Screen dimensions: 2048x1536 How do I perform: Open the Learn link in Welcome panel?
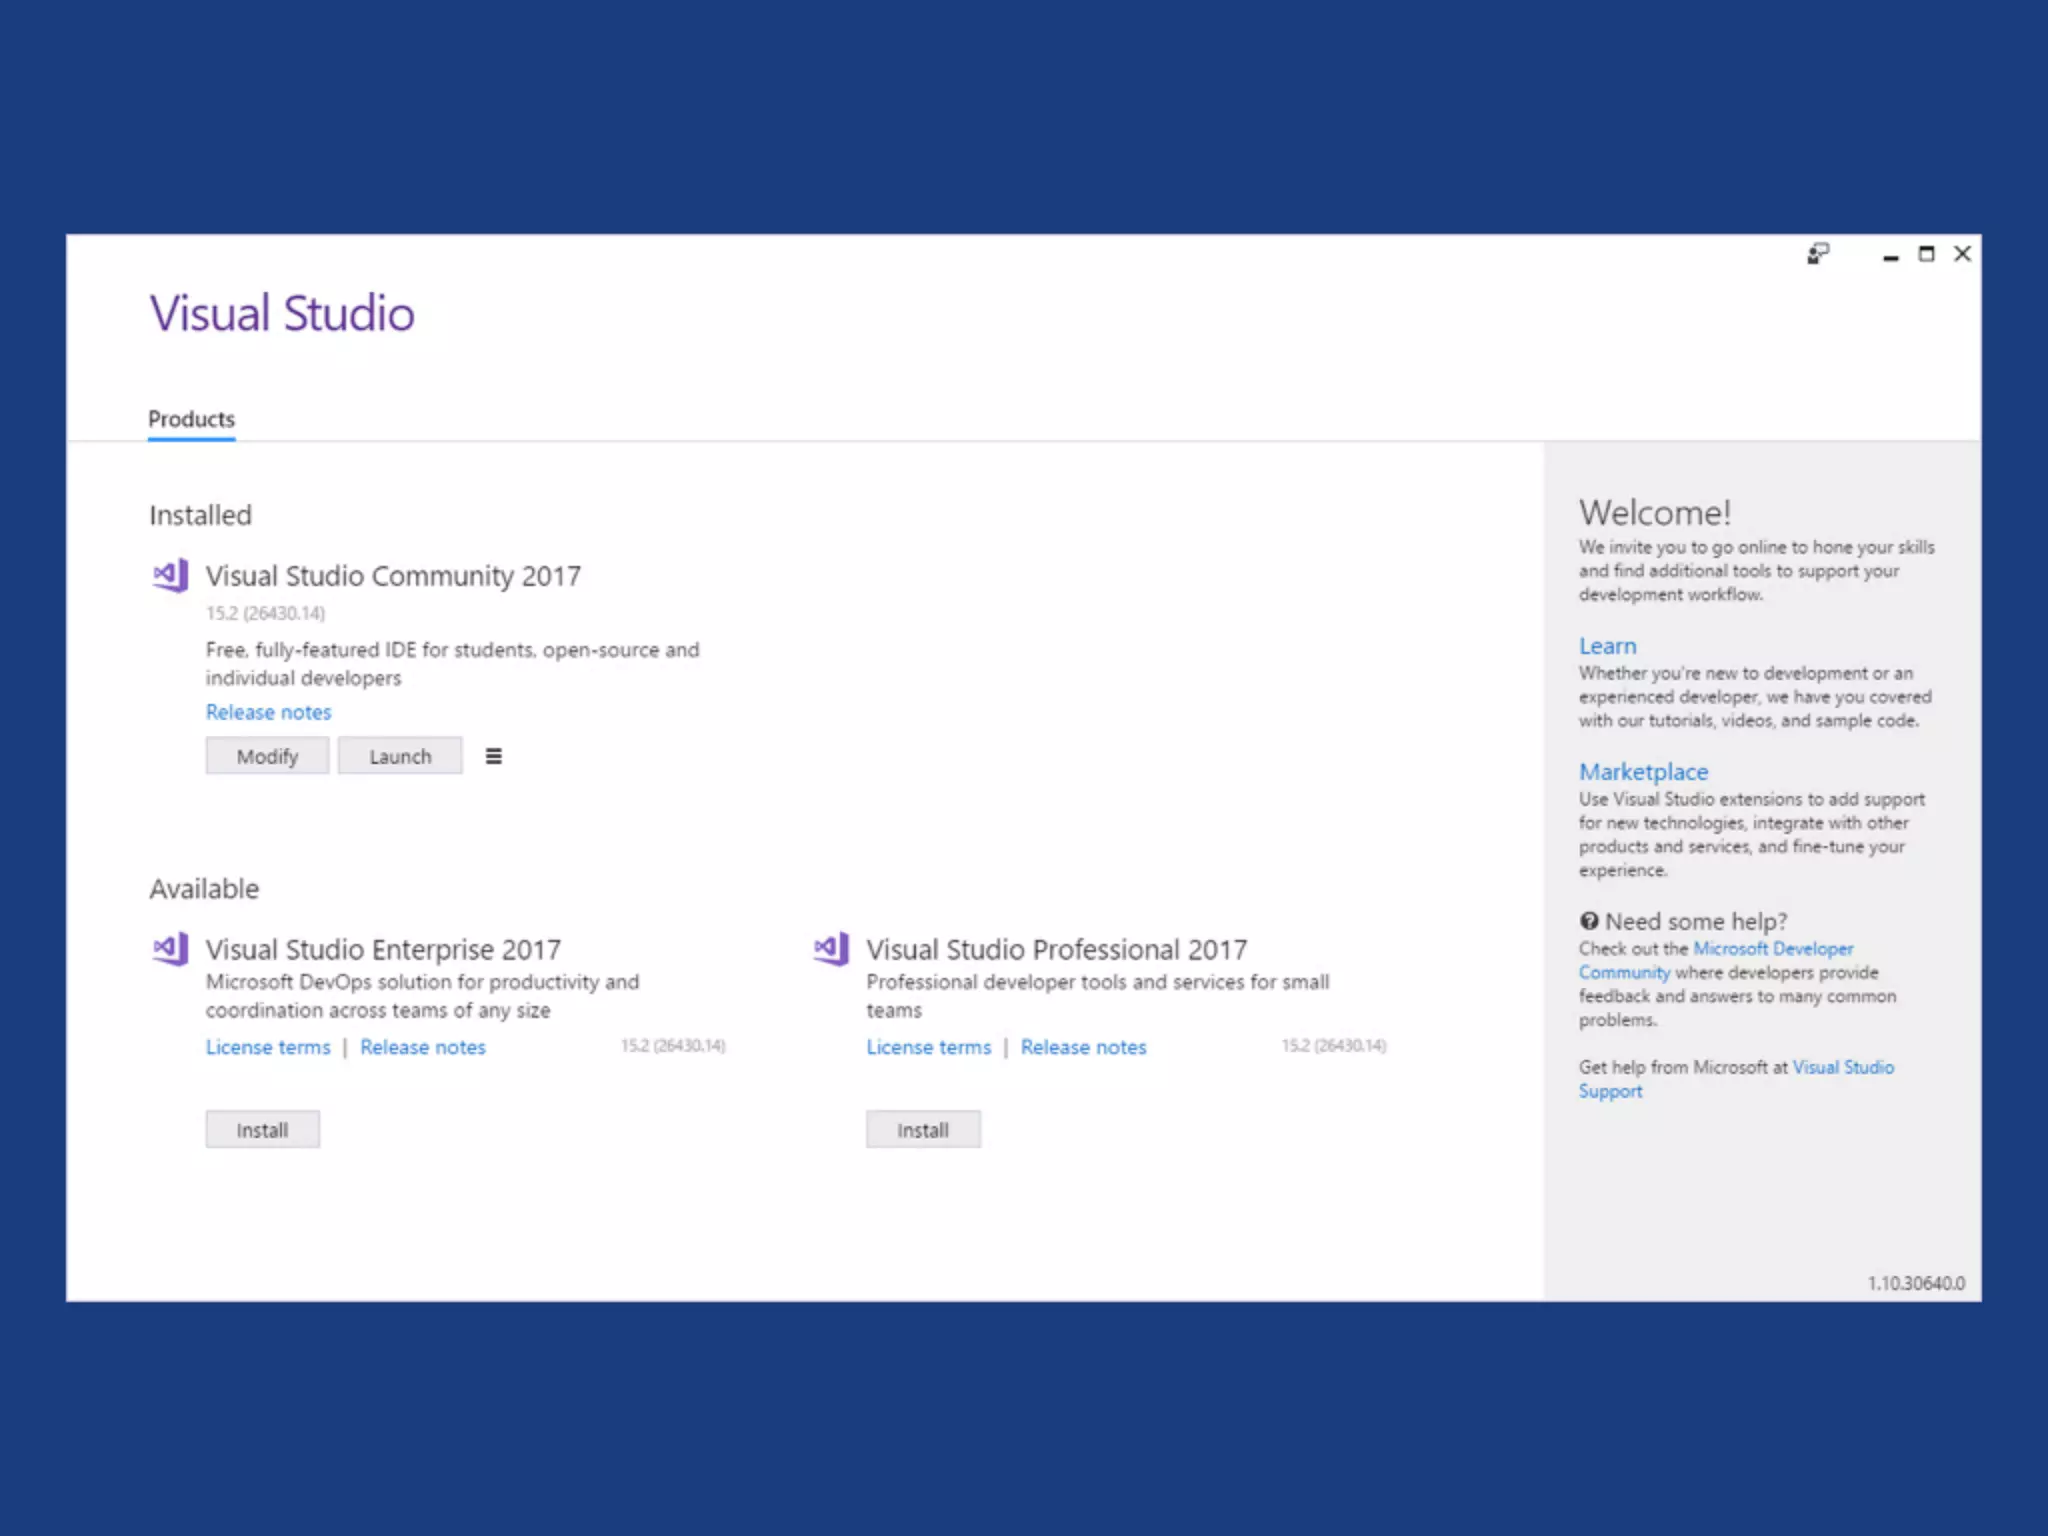coord(1607,646)
